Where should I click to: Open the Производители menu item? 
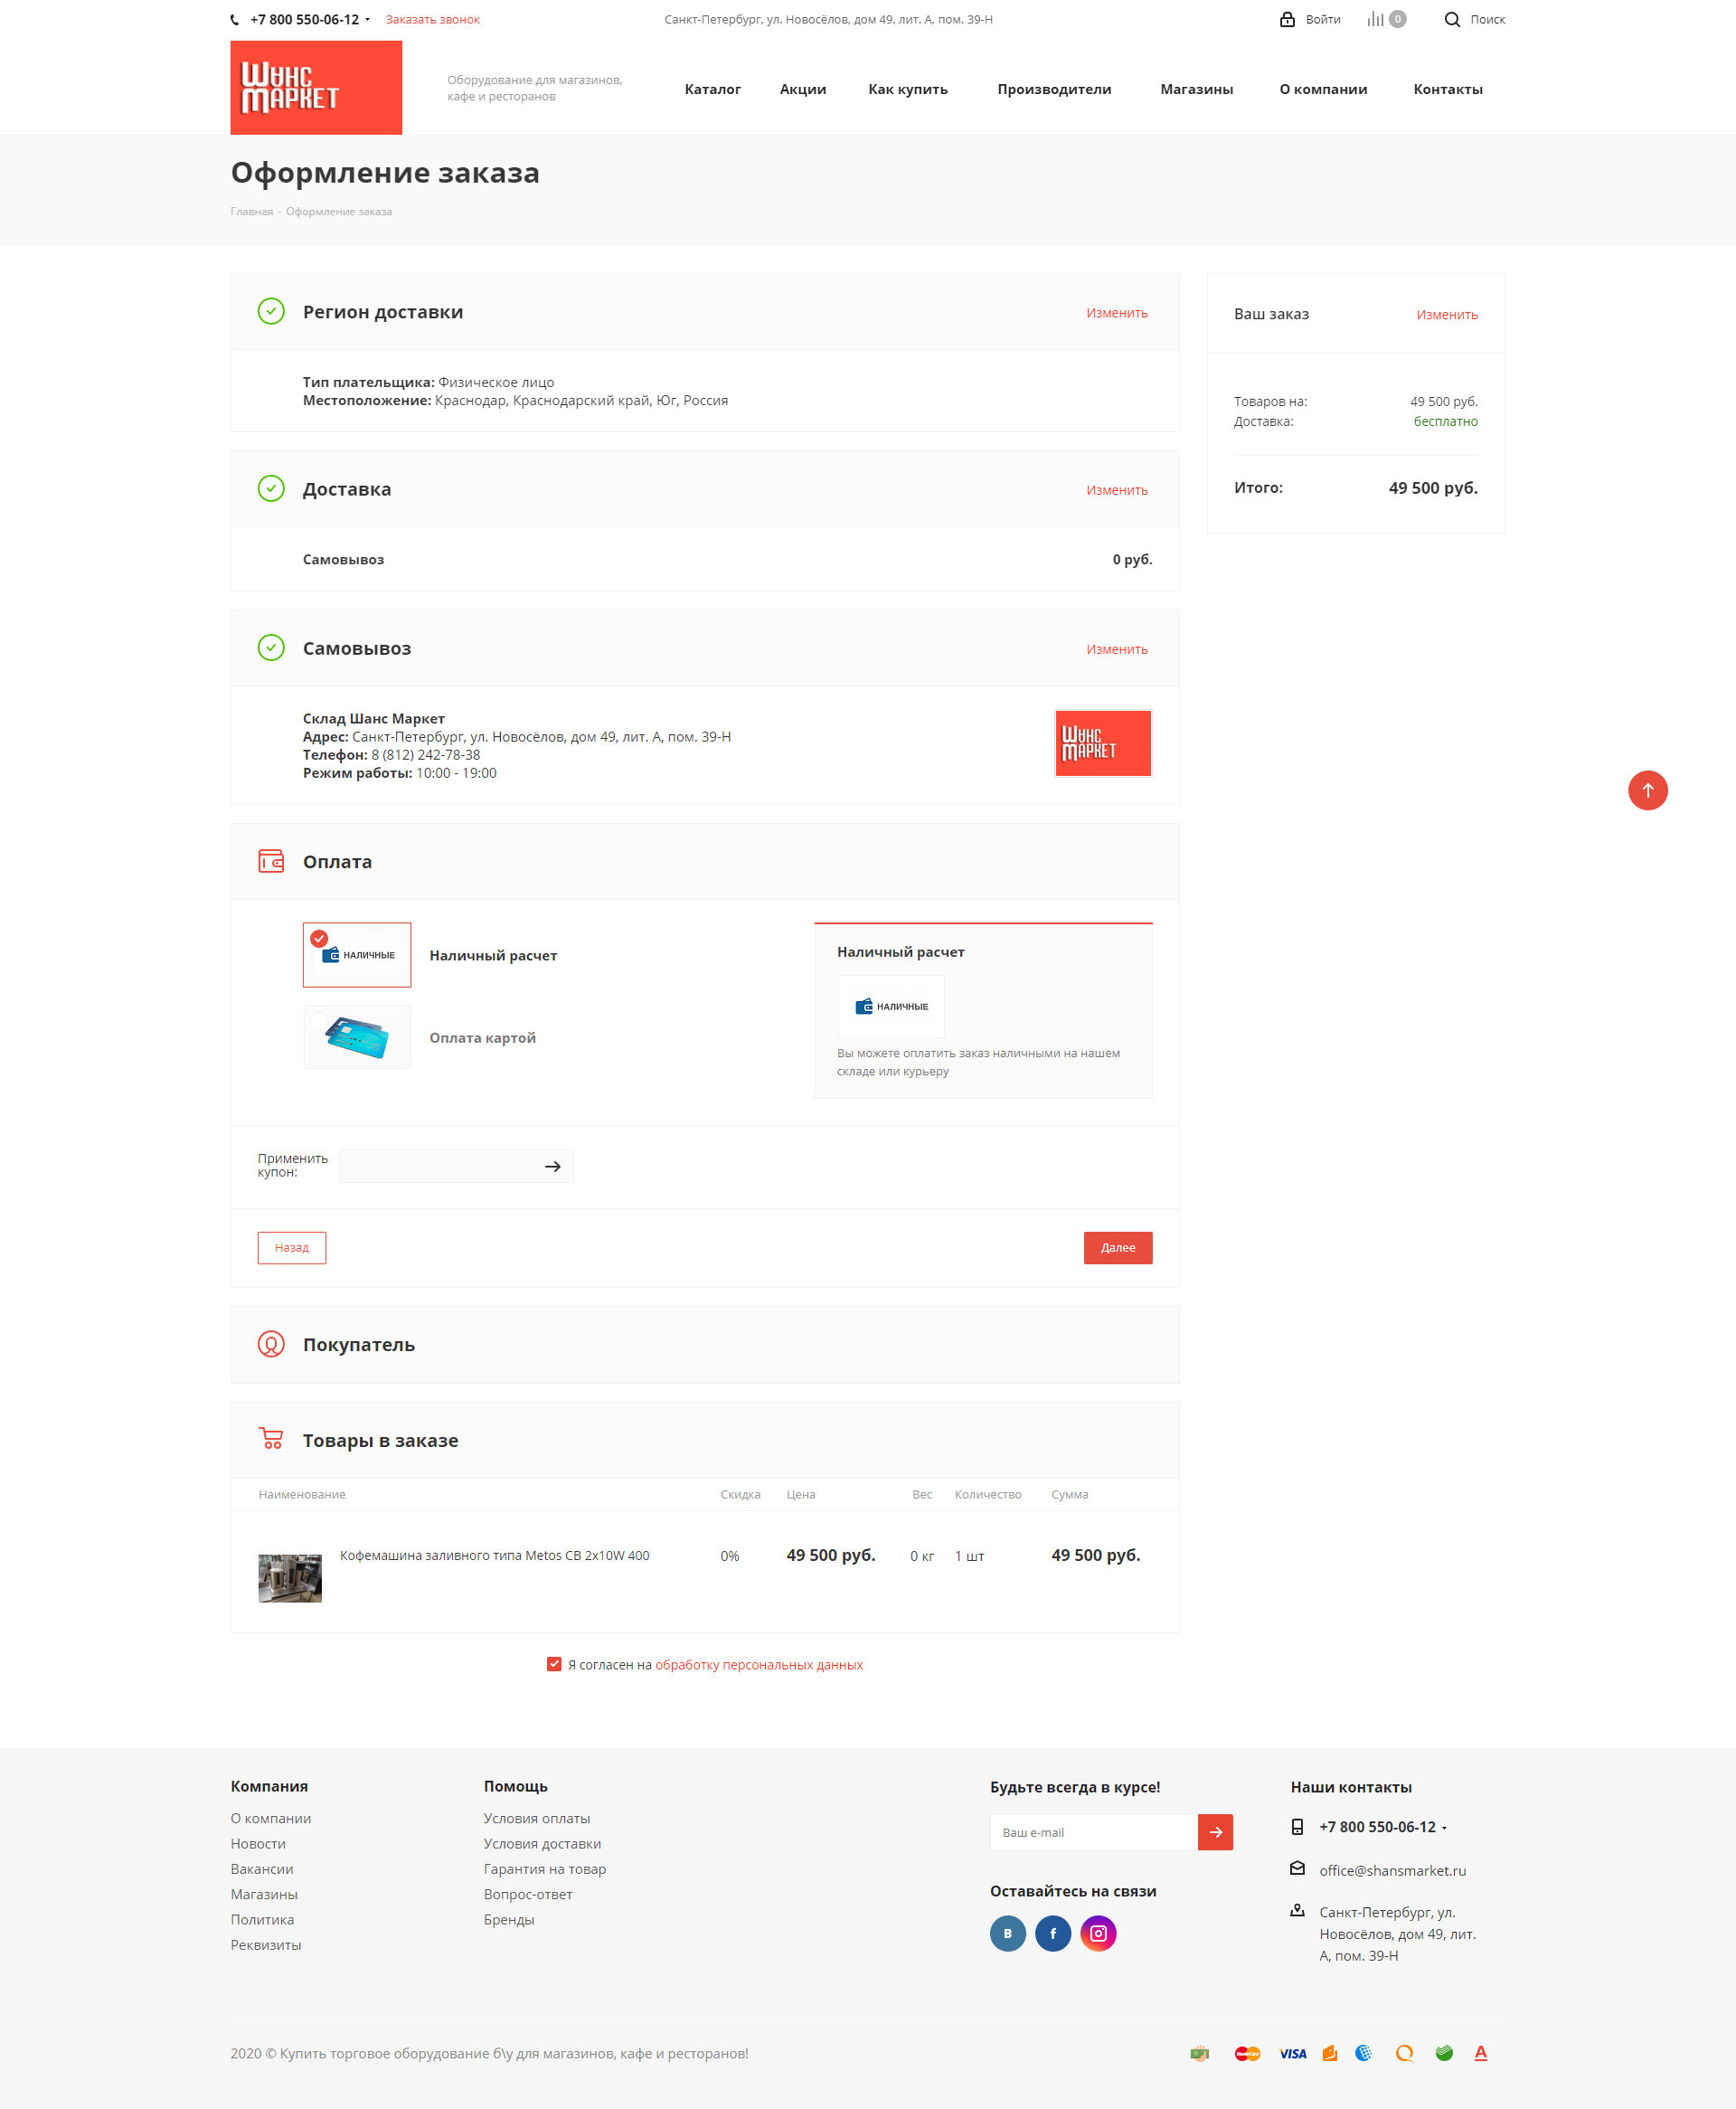(x=1054, y=89)
